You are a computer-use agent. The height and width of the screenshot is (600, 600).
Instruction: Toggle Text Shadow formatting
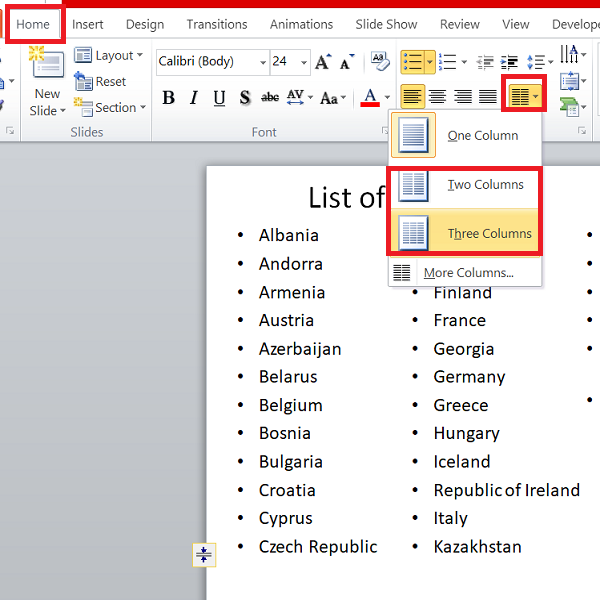tap(245, 98)
